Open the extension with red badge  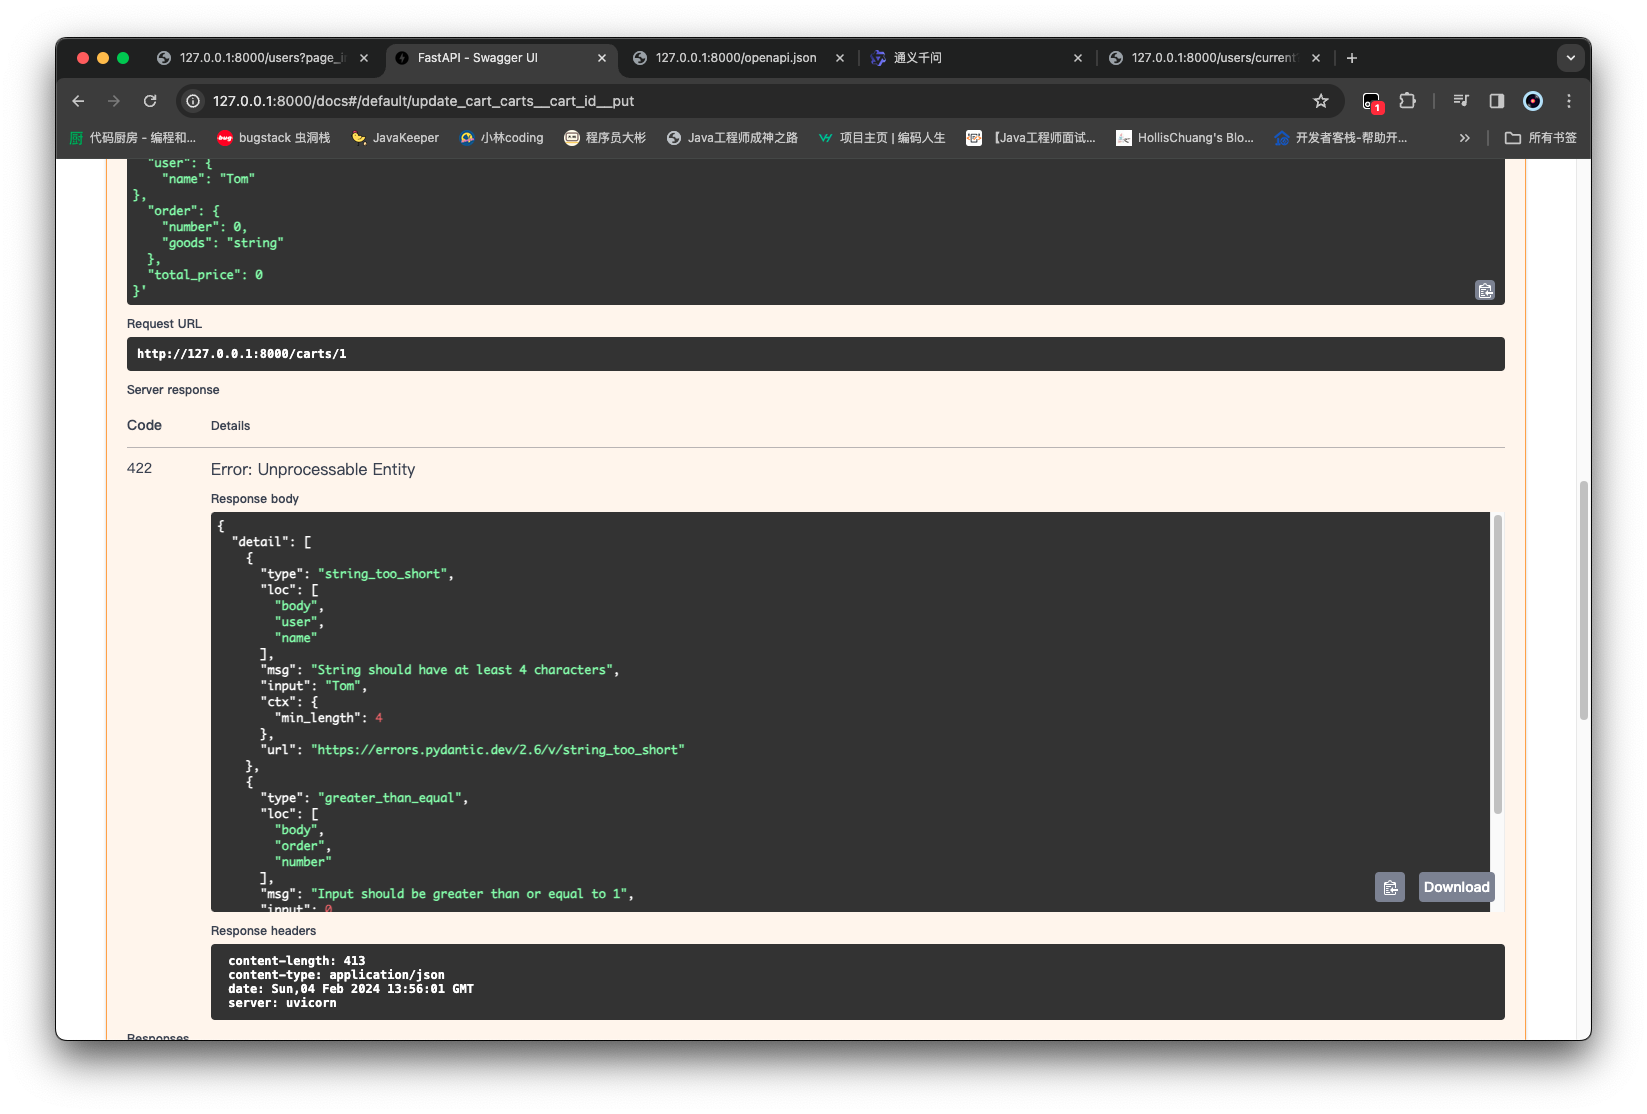click(x=1372, y=101)
